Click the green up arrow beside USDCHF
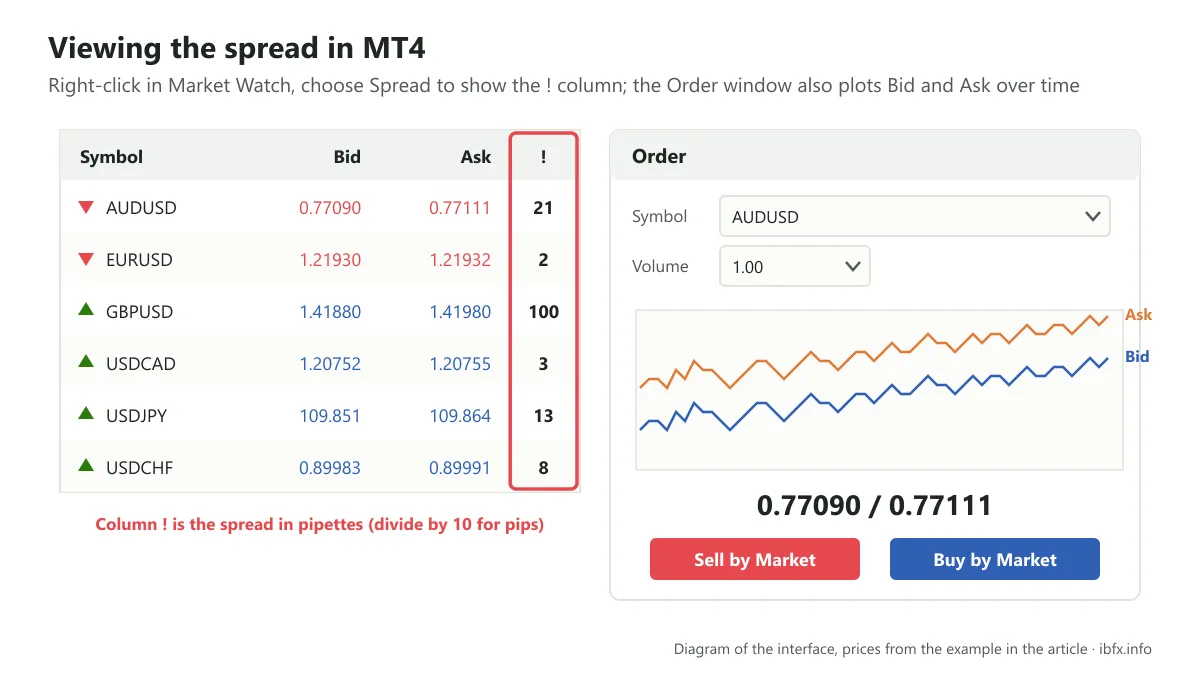1200x675 pixels. click(86, 466)
